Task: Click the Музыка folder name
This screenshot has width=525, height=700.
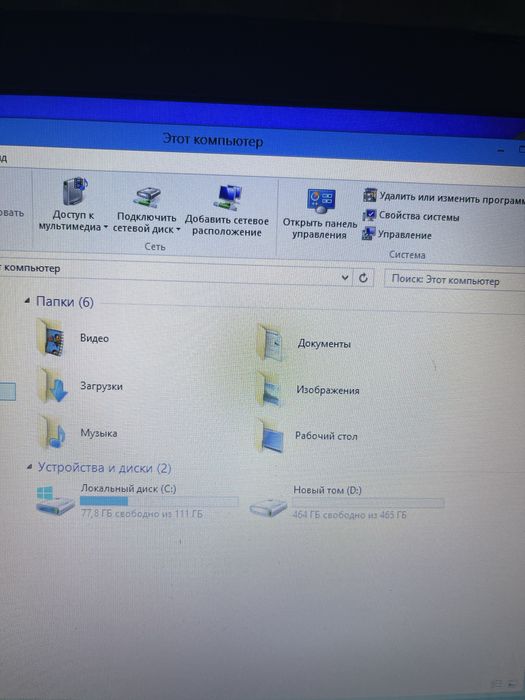Action: (99, 433)
